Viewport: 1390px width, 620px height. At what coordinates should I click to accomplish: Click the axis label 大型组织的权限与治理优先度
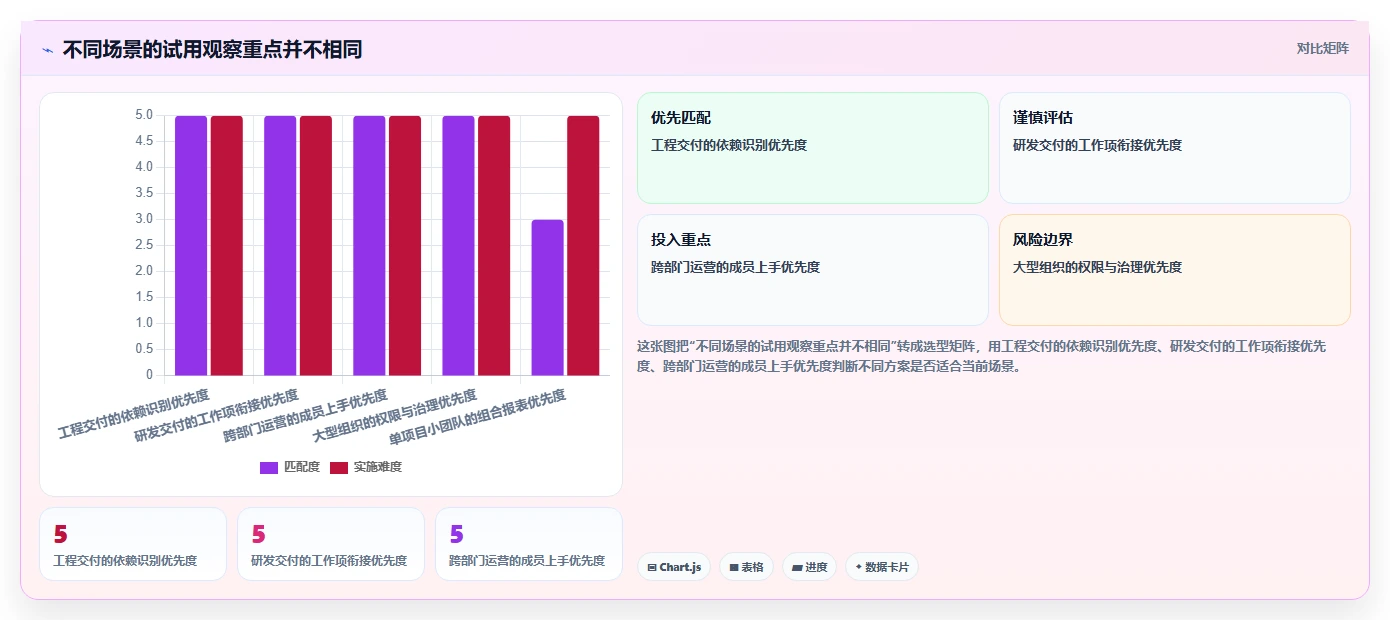(394, 416)
